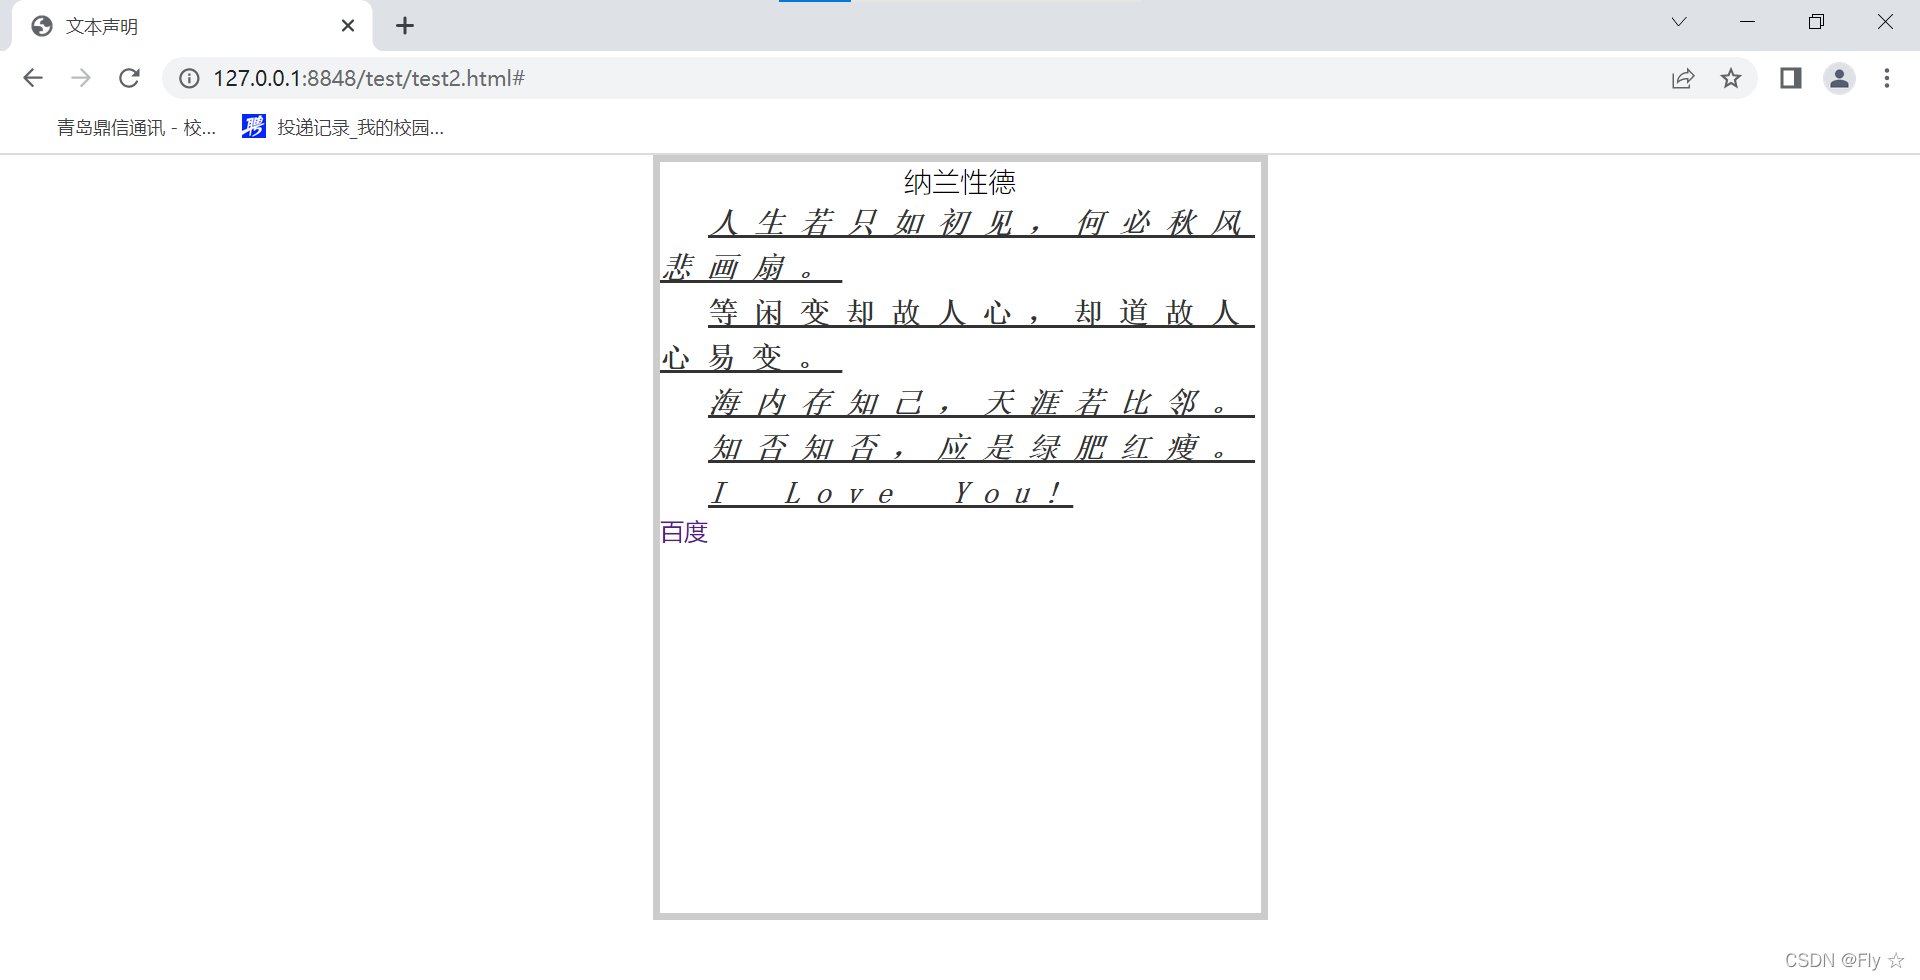Click the text 悲画扇。
Image resolution: width=1920 pixels, height=980 pixels.
click(x=751, y=267)
